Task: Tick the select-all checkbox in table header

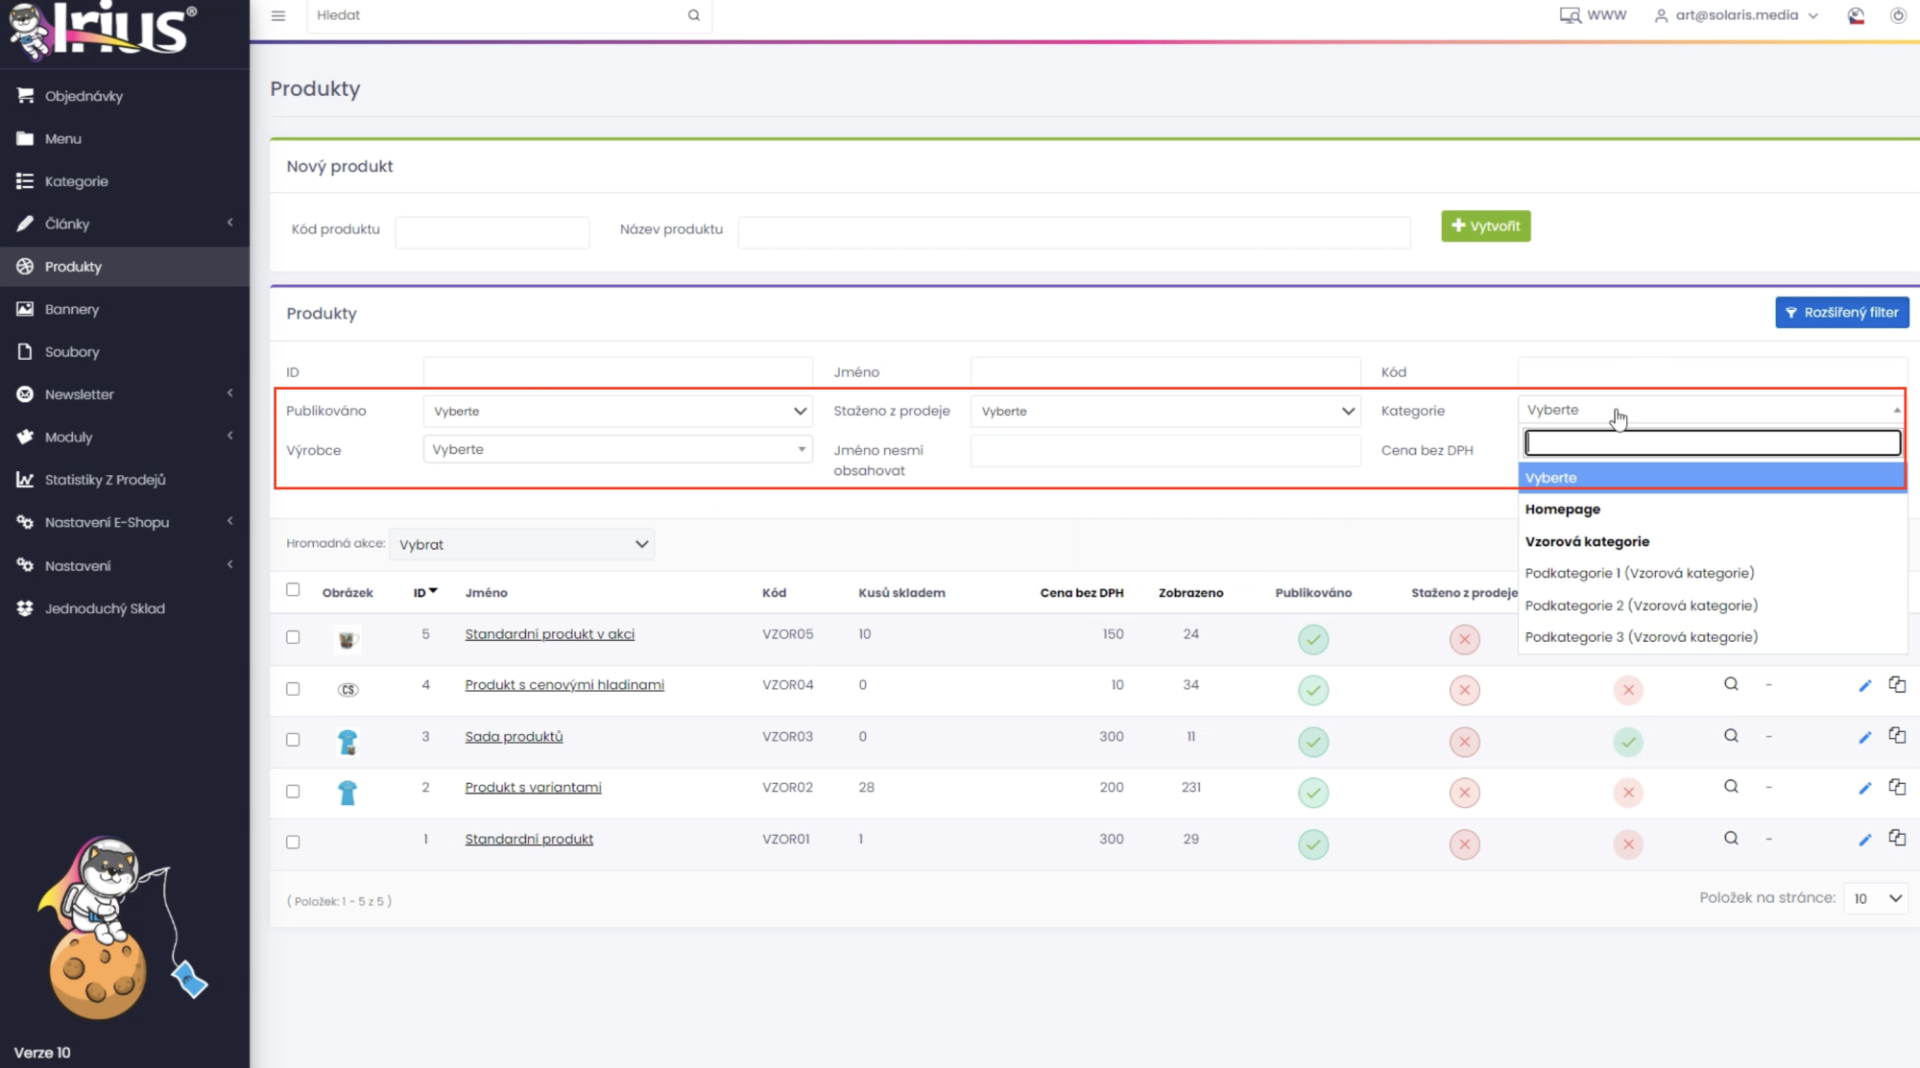Action: tap(293, 590)
